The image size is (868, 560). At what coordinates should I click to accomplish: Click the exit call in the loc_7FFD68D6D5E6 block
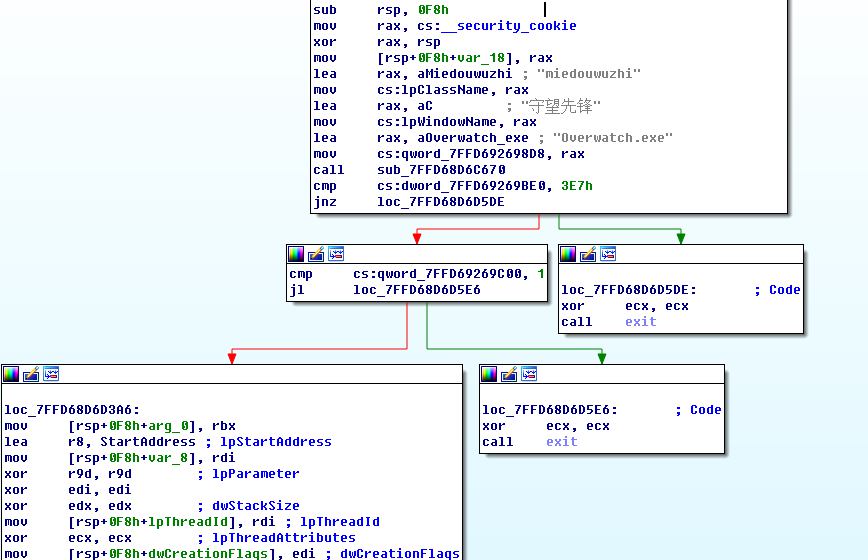tap(561, 442)
